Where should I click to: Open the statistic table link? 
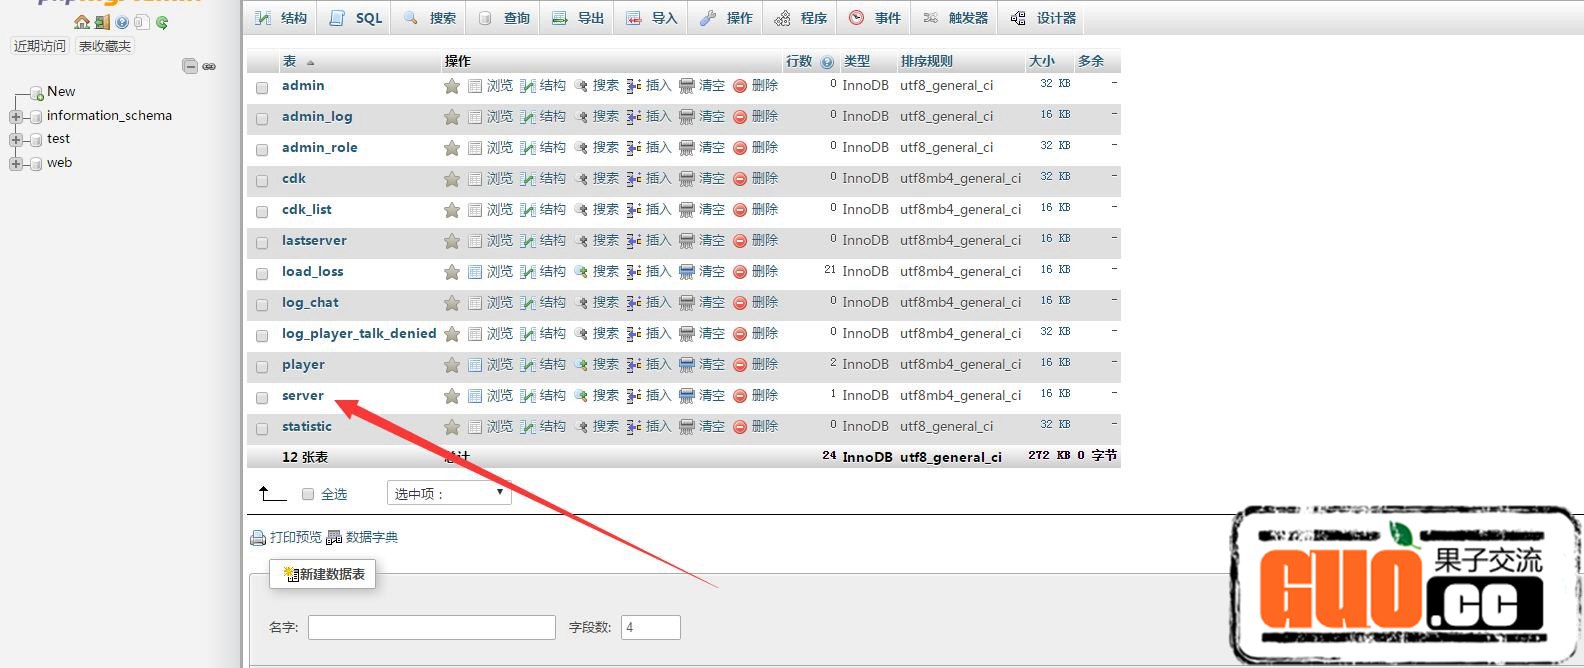point(306,427)
